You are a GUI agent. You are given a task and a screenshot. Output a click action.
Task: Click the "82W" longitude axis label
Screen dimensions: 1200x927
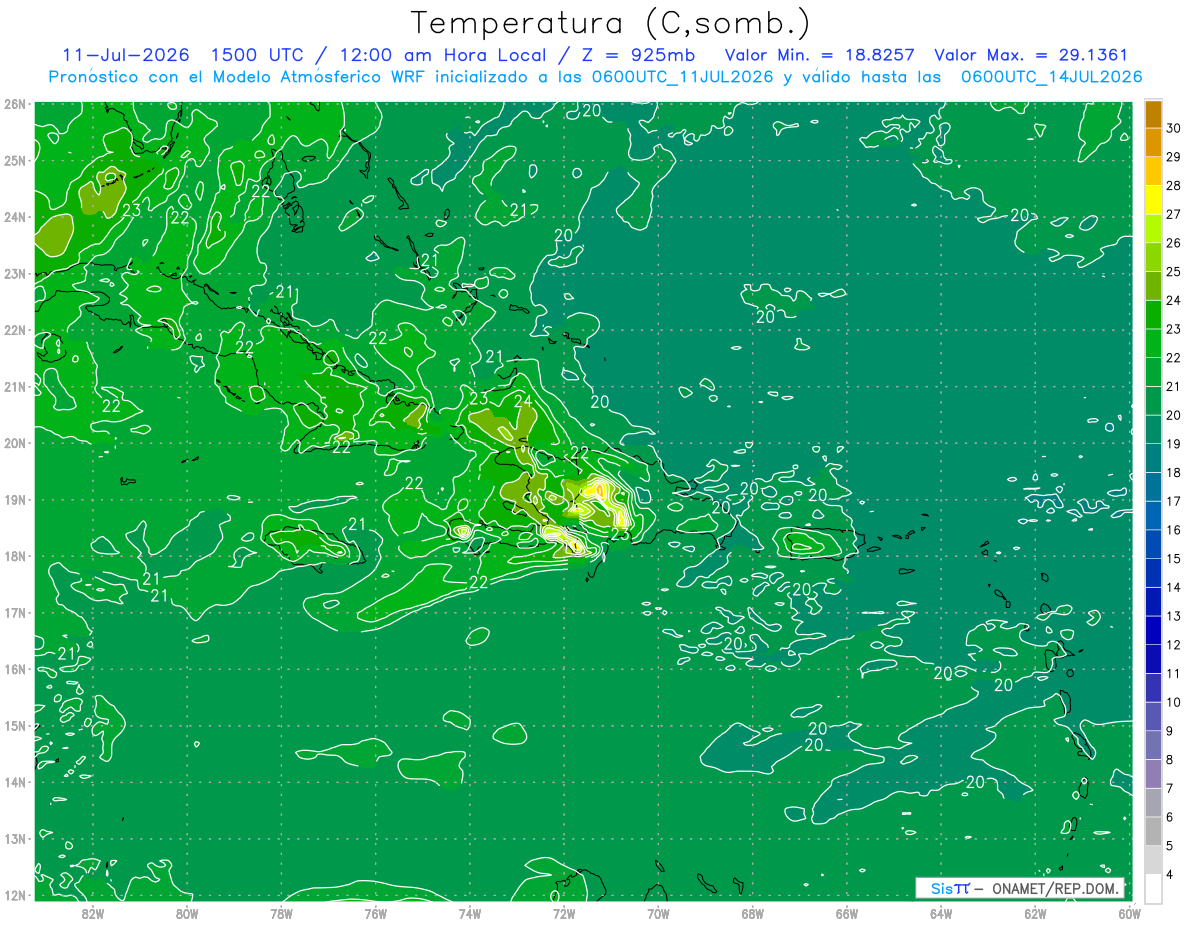pos(92,913)
